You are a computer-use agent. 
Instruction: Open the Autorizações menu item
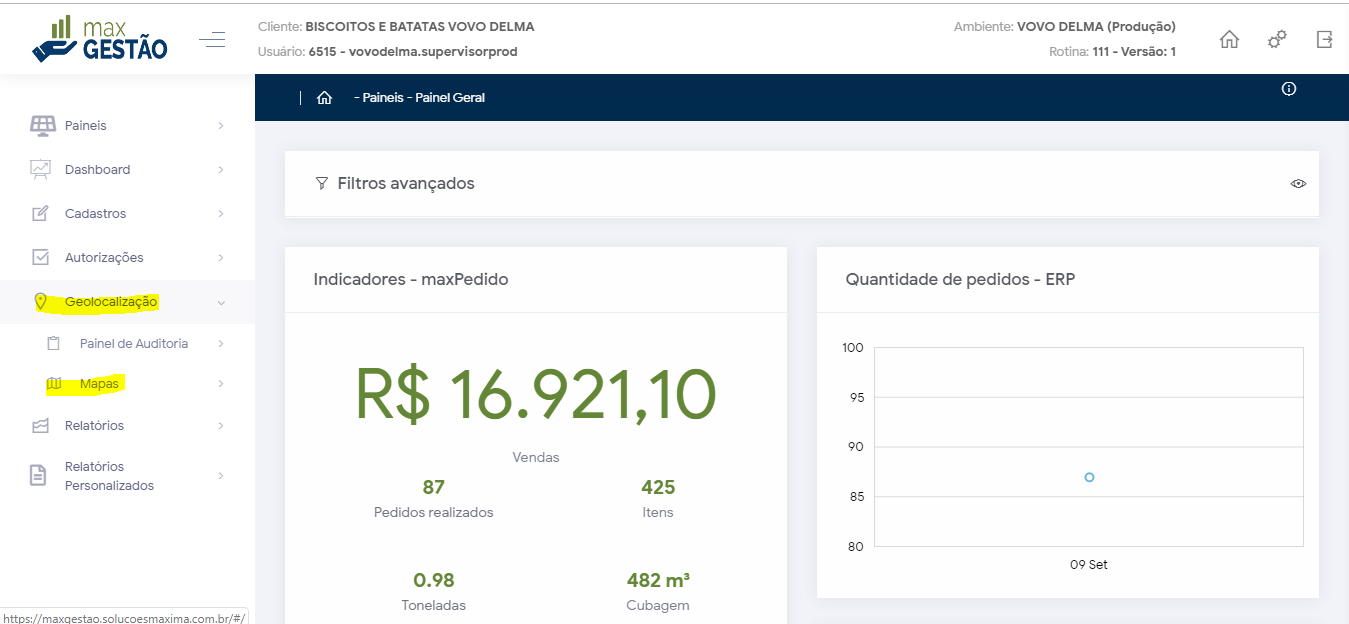pos(104,258)
